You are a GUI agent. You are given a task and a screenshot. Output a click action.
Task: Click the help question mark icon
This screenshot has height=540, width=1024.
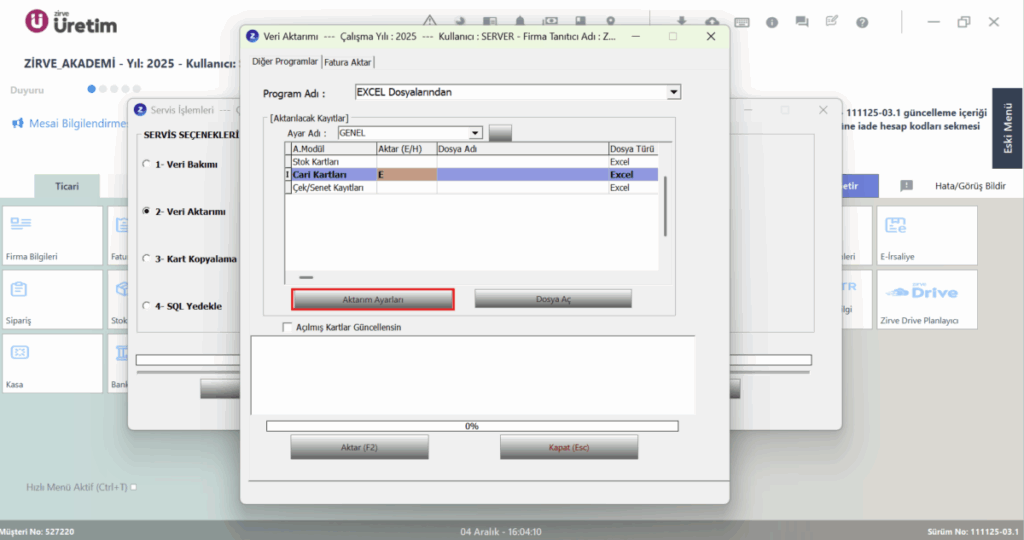862,22
